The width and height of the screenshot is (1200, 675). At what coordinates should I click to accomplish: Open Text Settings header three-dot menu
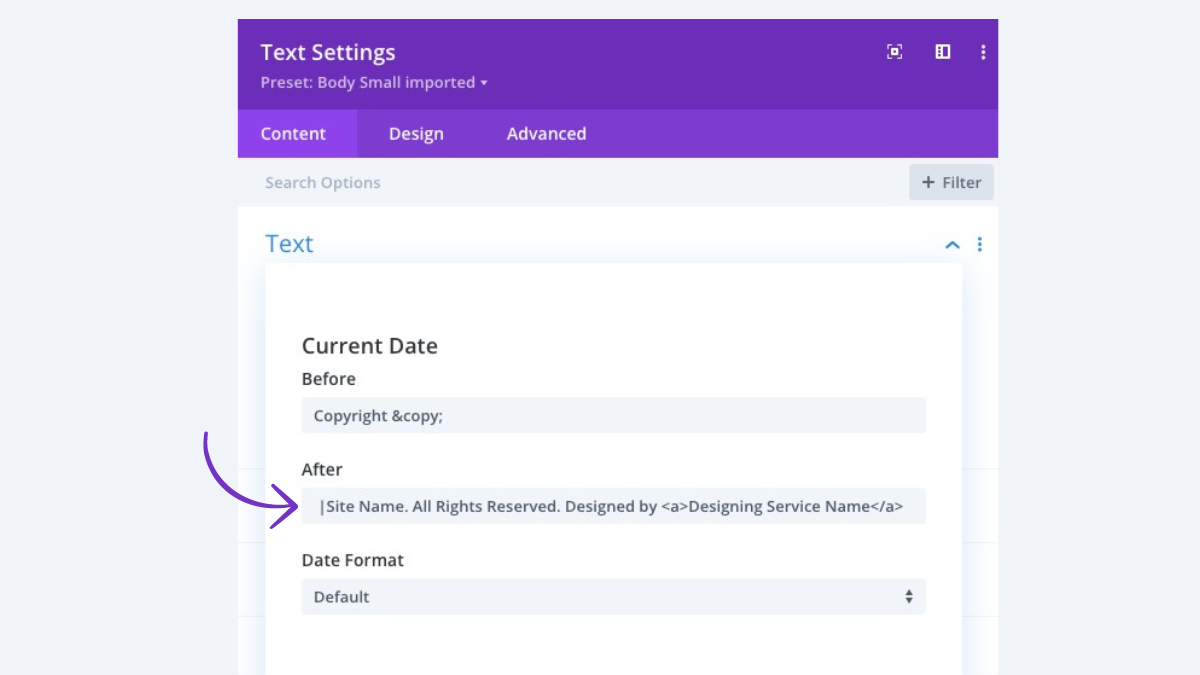tap(983, 52)
